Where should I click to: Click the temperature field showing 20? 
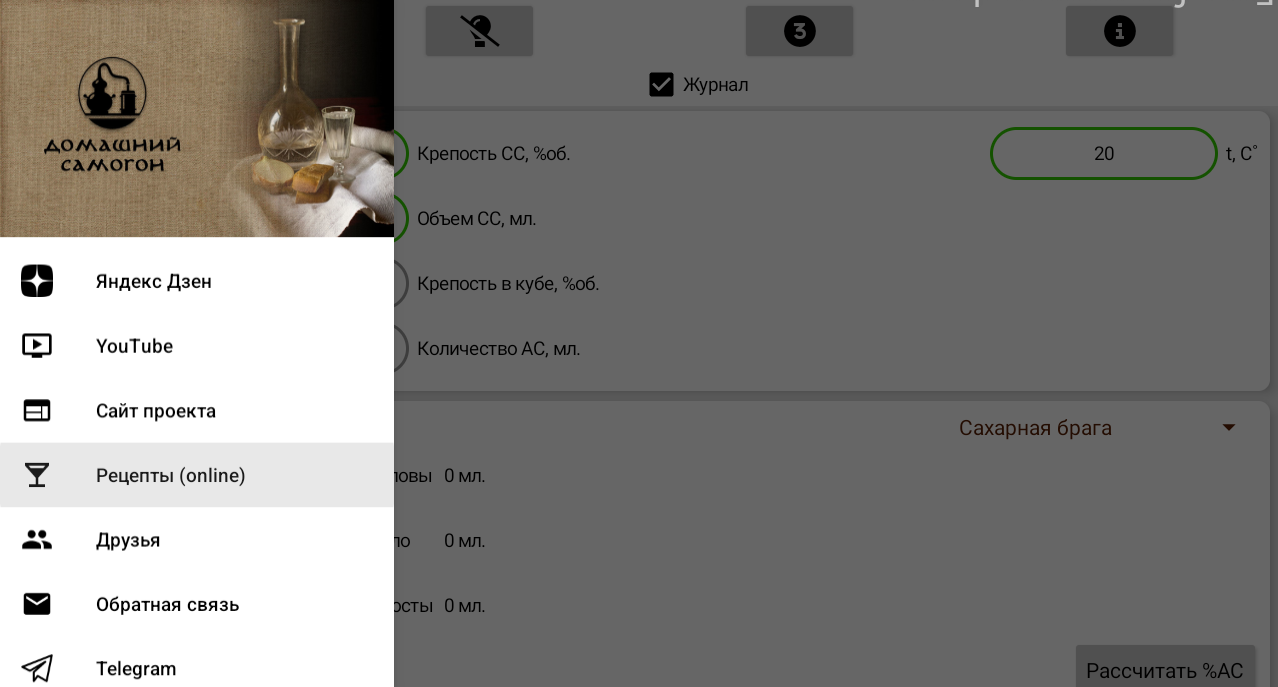pos(1104,153)
